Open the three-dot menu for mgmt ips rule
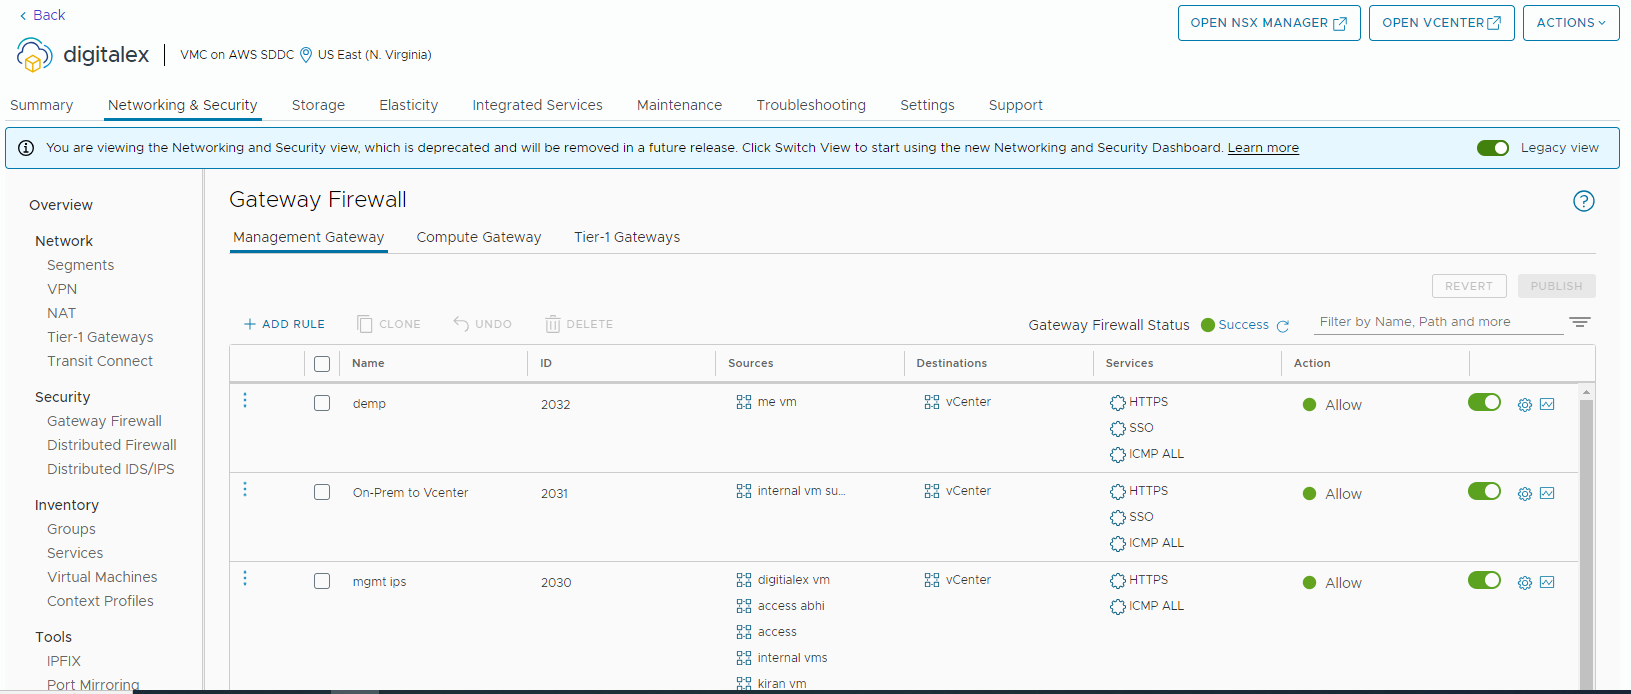Viewport: 1631px width, 694px height. point(245,578)
